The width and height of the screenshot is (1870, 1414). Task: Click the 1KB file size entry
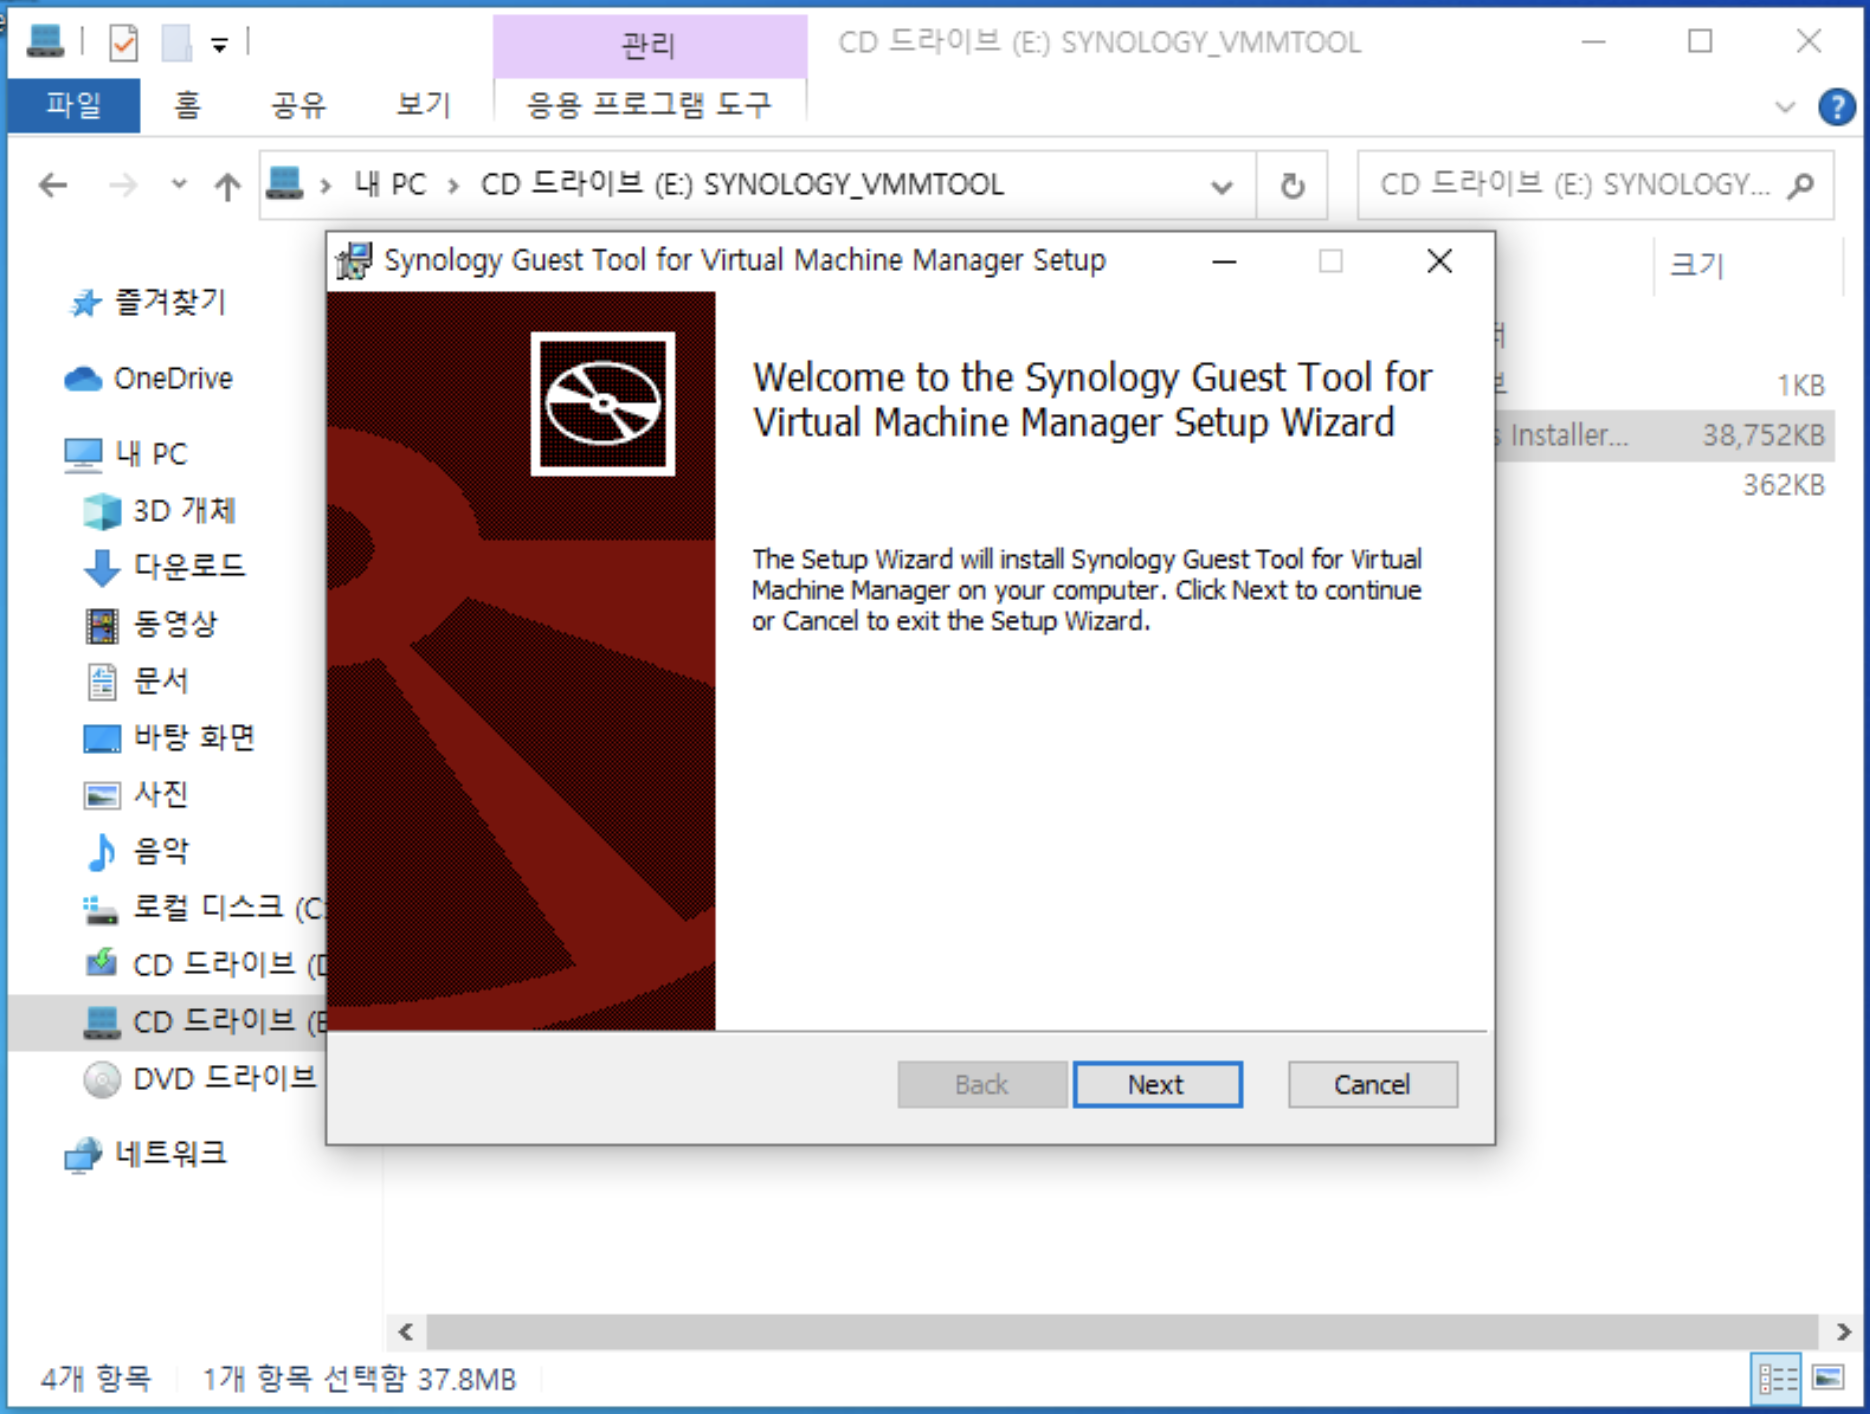point(1800,385)
